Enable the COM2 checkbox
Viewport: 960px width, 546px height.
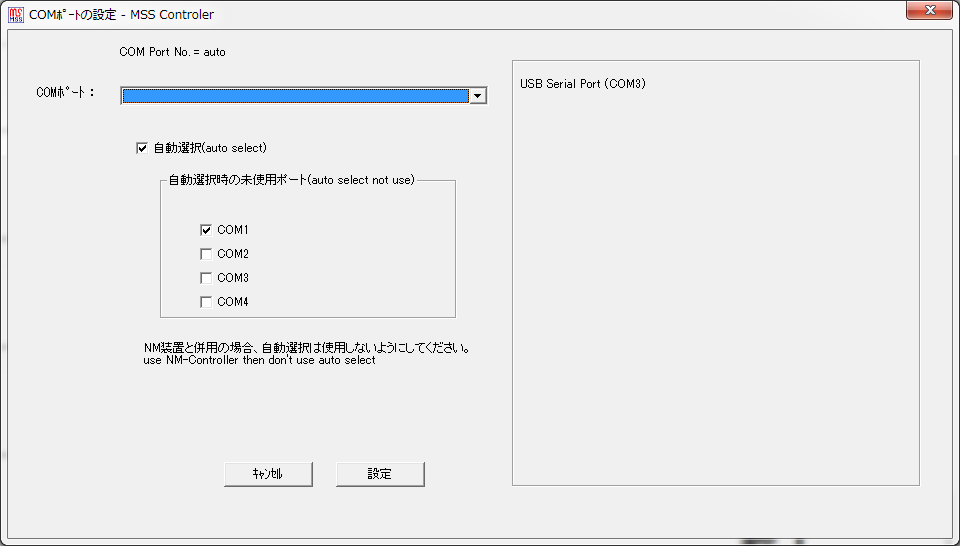click(x=206, y=254)
